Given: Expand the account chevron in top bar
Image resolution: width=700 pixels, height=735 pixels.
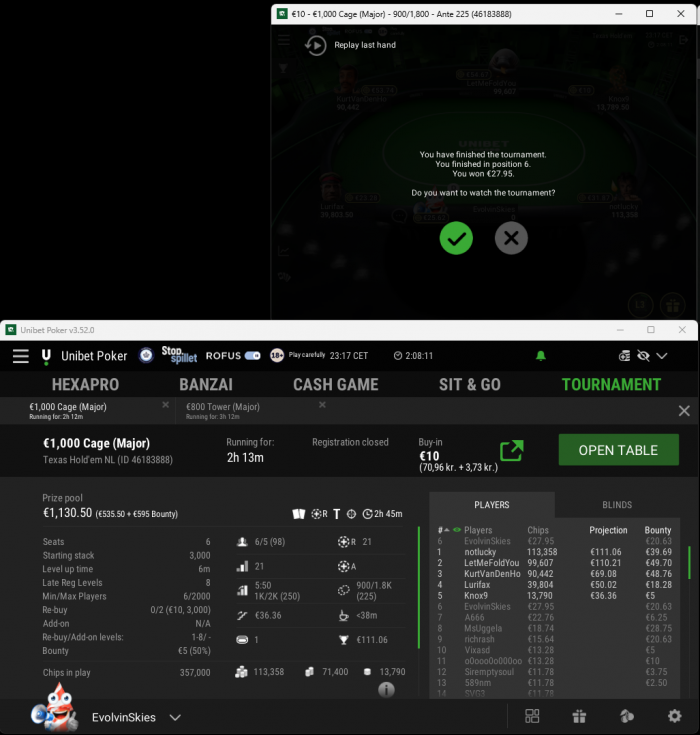Looking at the screenshot, I should (x=662, y=356).
